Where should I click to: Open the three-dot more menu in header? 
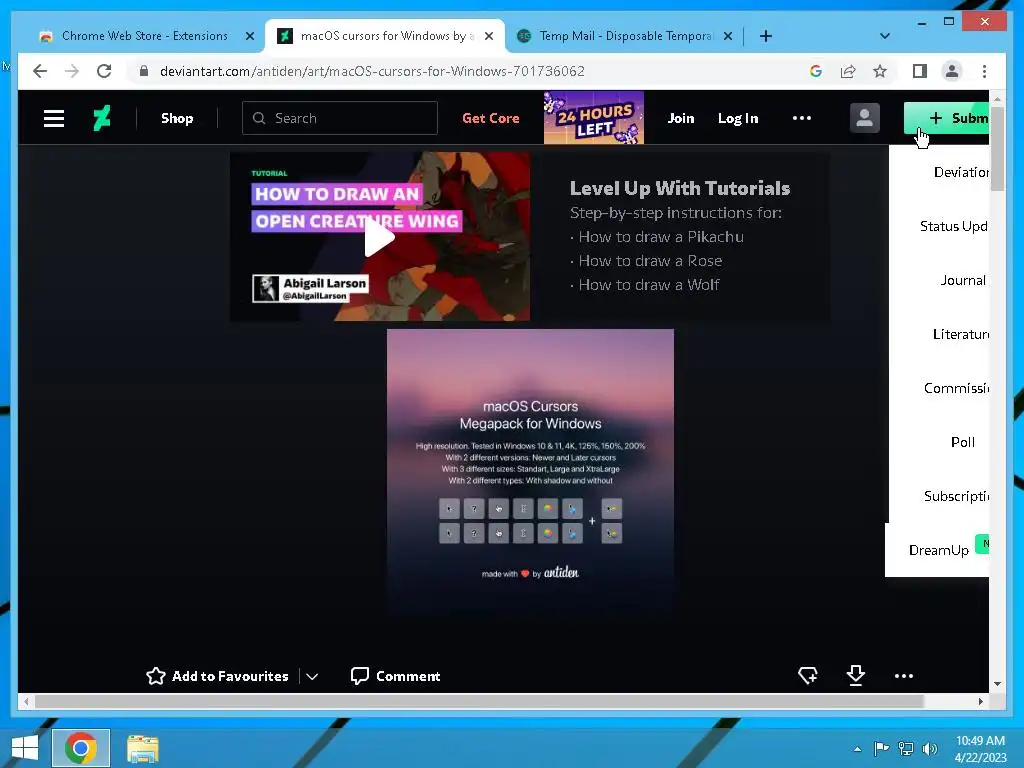pyautogui.click(x=801, y=118)
